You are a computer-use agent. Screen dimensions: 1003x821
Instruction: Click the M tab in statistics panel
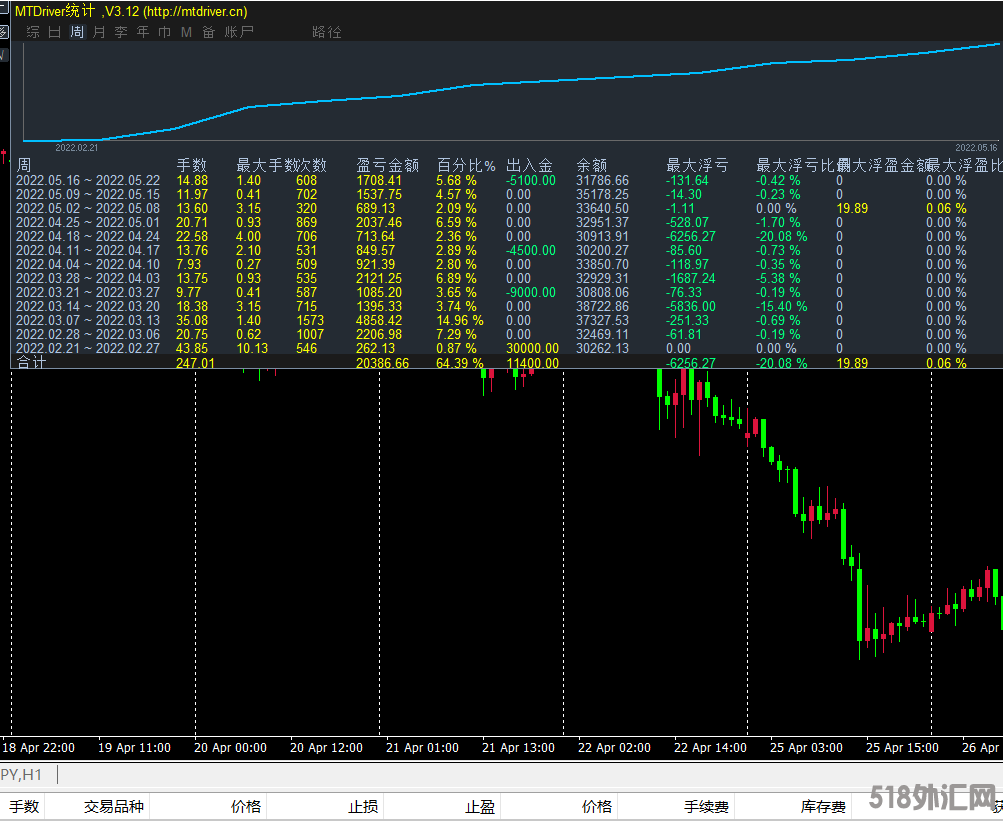[186, 32]
